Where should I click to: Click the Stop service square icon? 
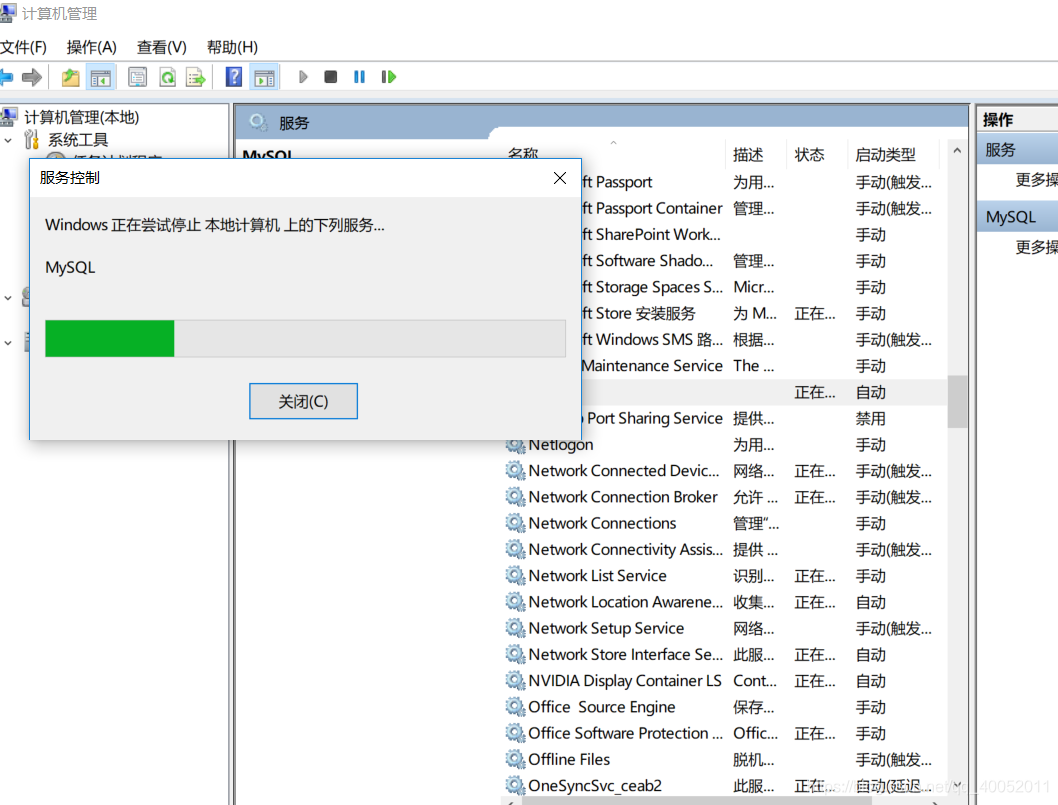click(331, 77)
